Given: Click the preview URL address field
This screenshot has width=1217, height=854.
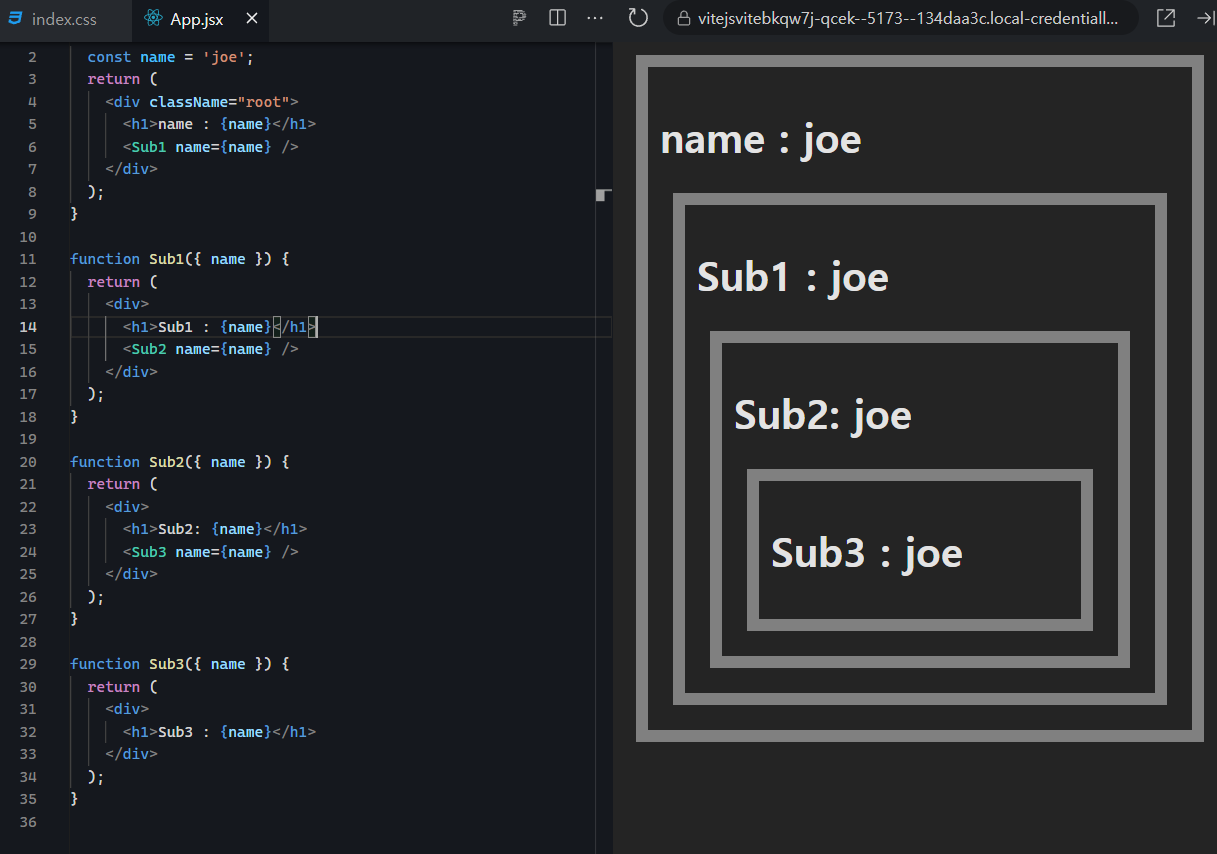Looking at the screenshot, I should click(x=900, y=18).
